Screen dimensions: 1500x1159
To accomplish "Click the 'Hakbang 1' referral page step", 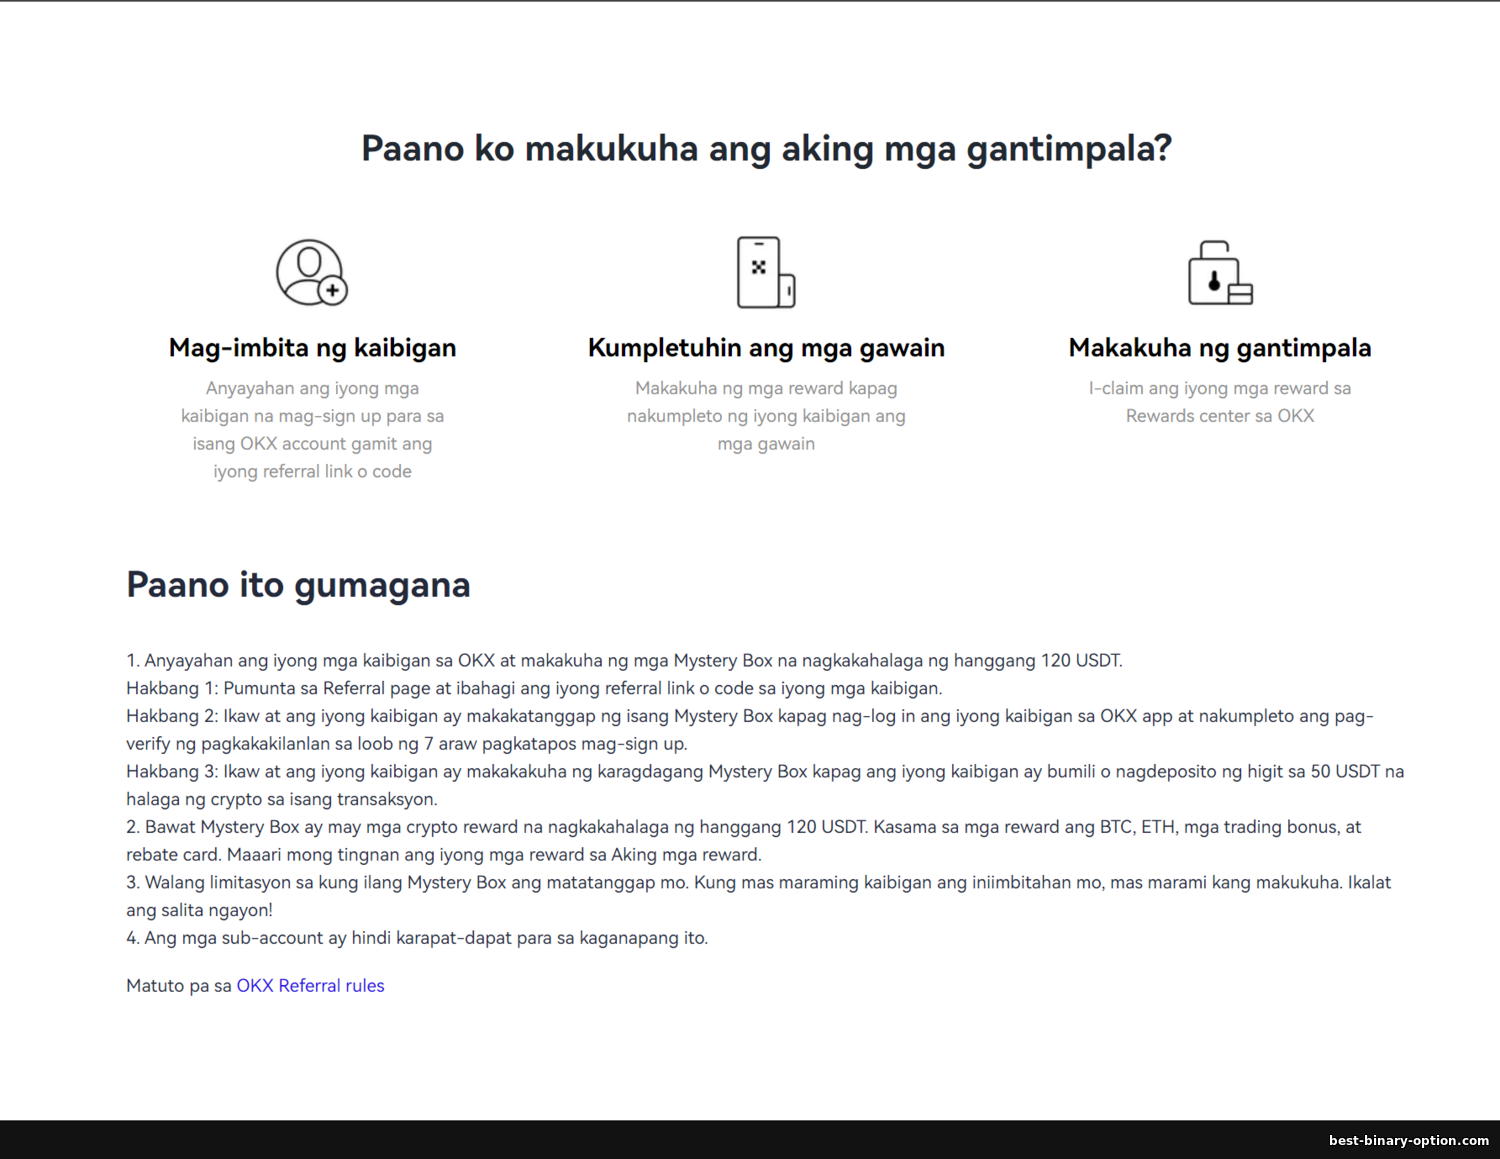I will coord(534,689).
